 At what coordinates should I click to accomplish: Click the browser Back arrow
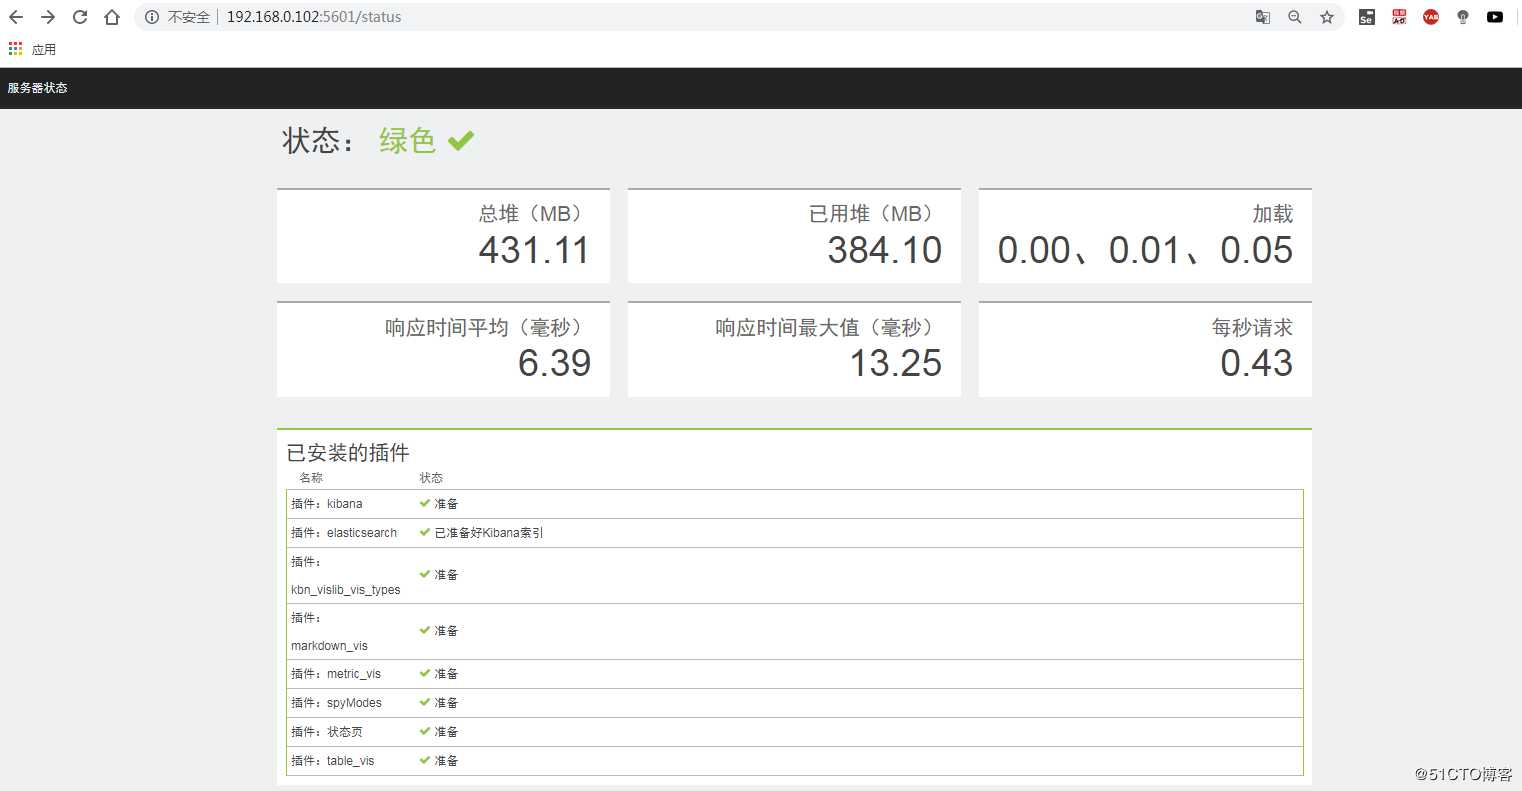point(16,17)
